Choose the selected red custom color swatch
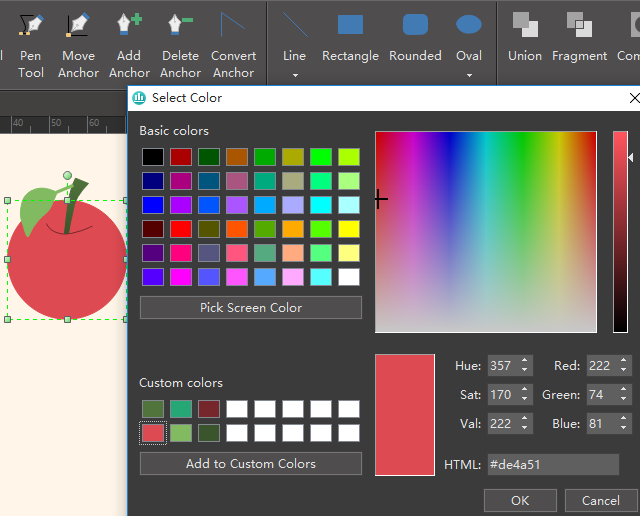The width and height of the screenshot is (640, 516). point(153,433)
